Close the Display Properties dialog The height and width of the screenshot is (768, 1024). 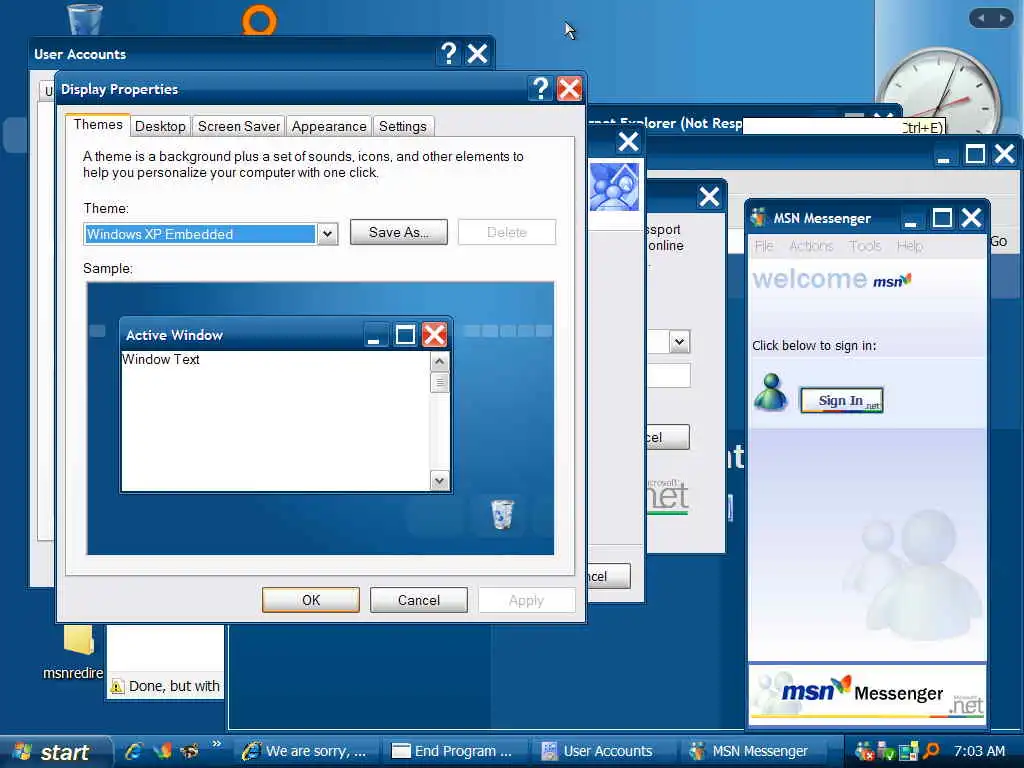click(569, 88)
